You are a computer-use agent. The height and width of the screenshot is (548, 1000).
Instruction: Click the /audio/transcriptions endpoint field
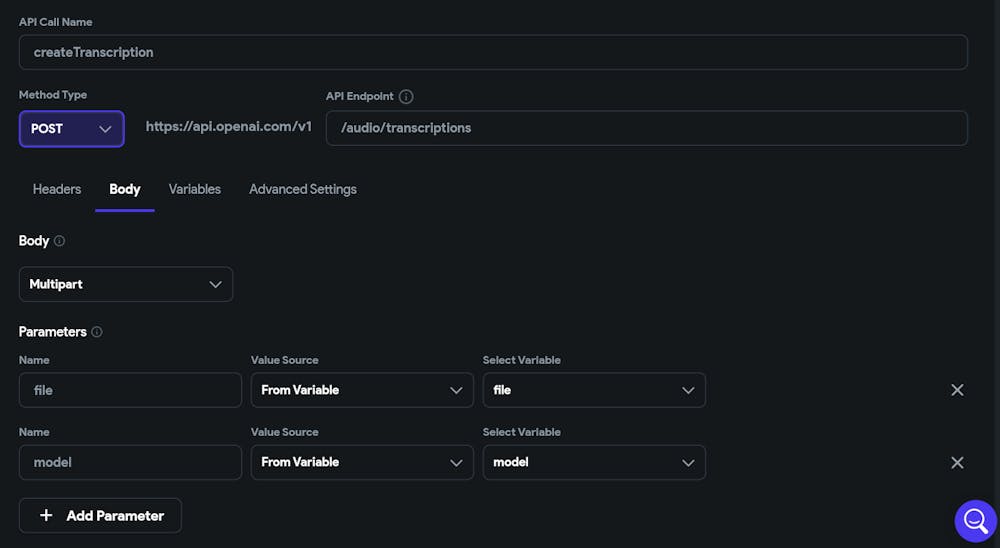(x=646, y=128)
